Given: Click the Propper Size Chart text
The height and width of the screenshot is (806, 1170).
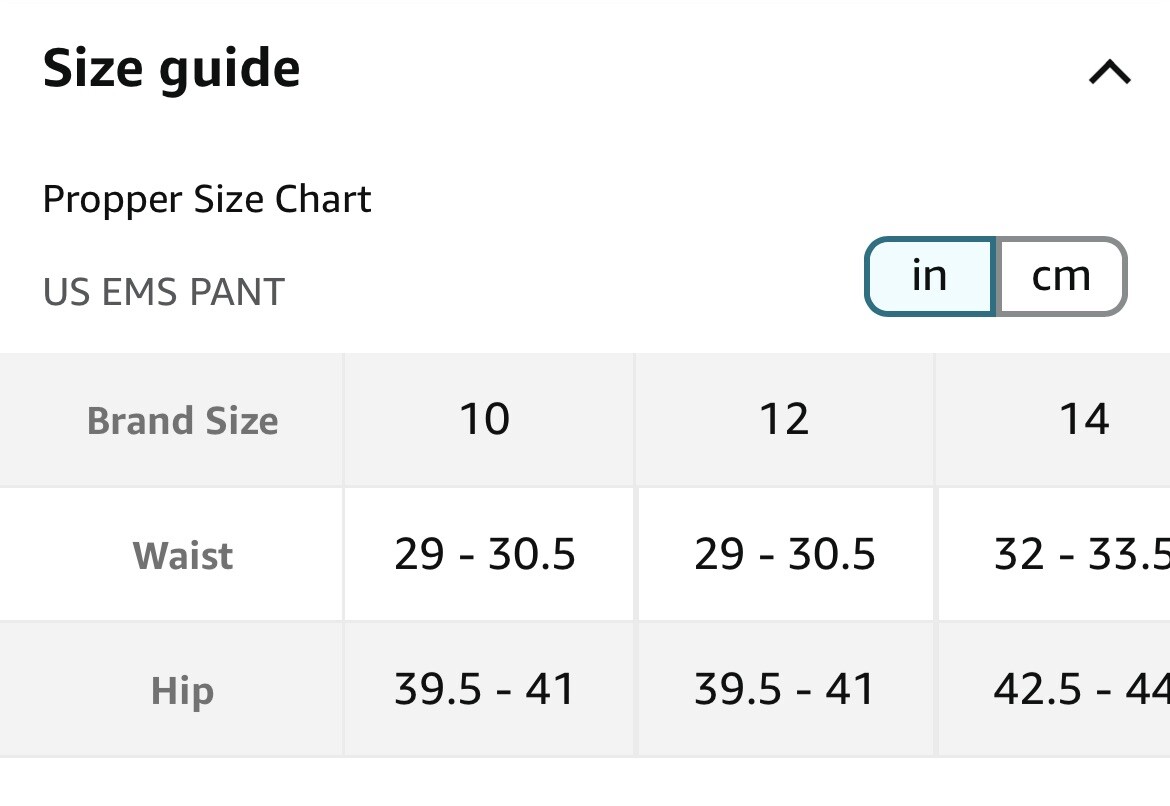Looking at the screenshot, I should (x=207, y=200).
